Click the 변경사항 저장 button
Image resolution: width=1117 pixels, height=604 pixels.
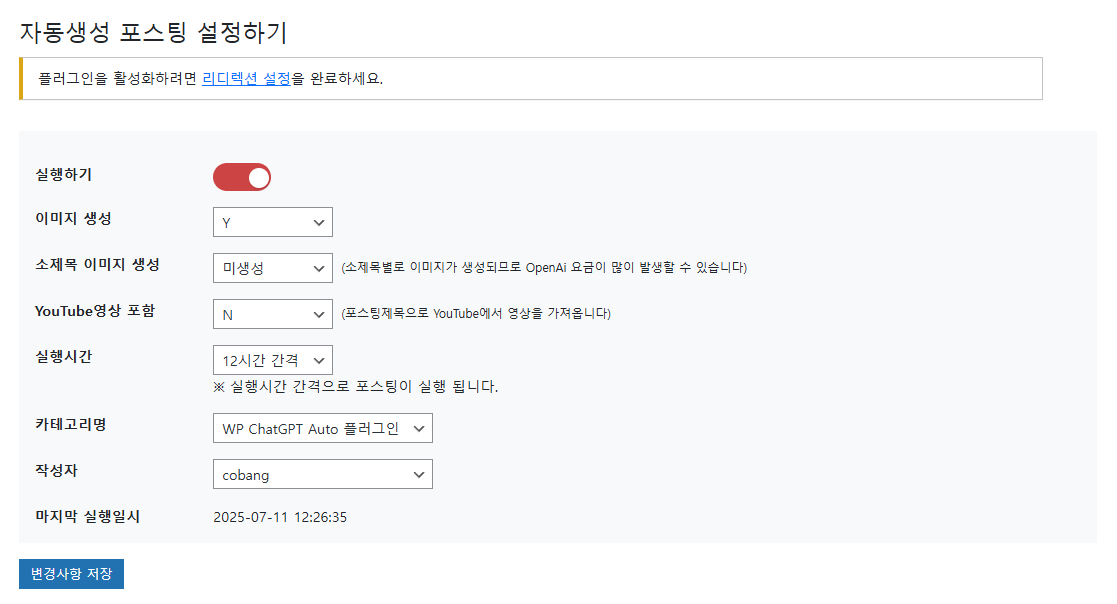tap(71, 574)
